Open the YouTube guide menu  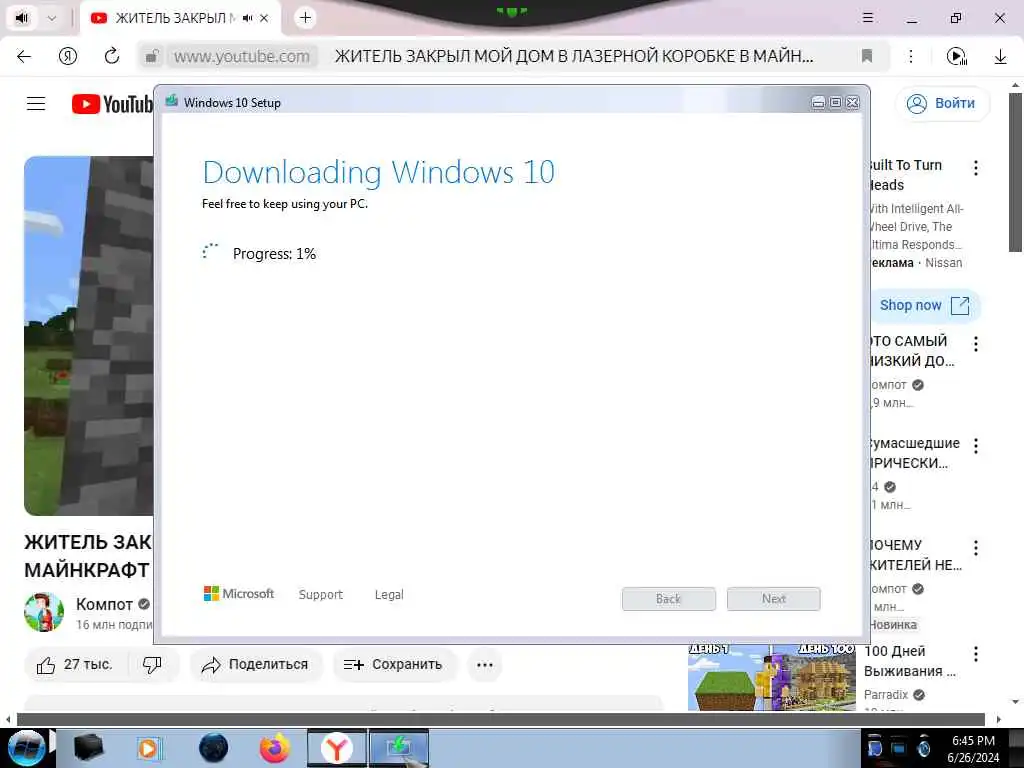pyautogui.click(x=36, y=103)
